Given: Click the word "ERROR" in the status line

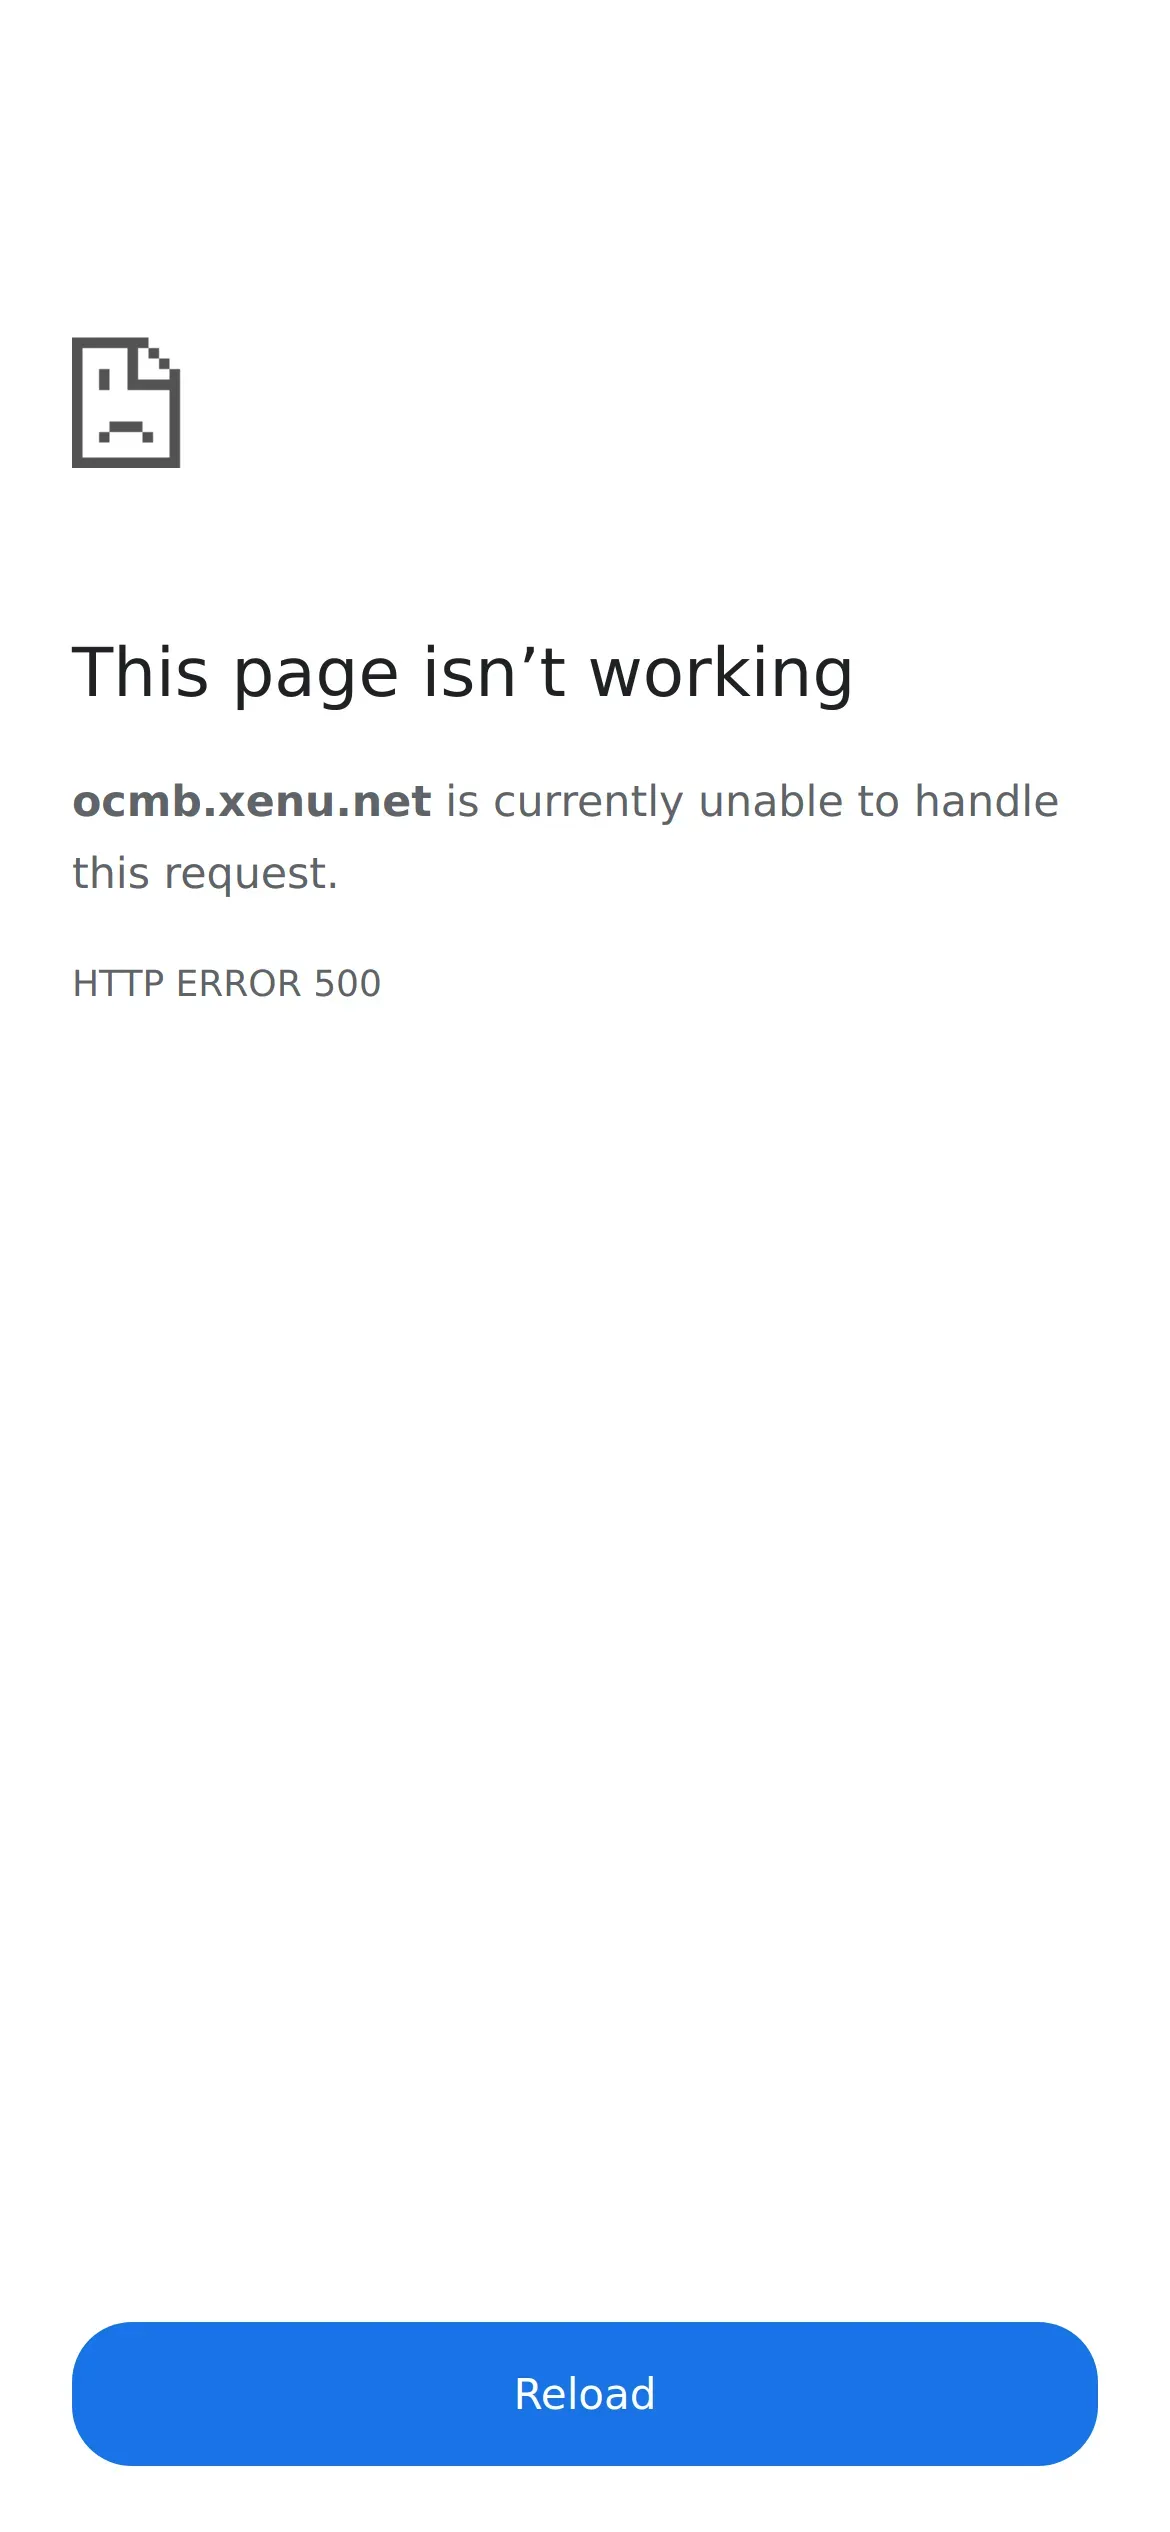Looking at the screenshot, I should (x=239, y=983).
